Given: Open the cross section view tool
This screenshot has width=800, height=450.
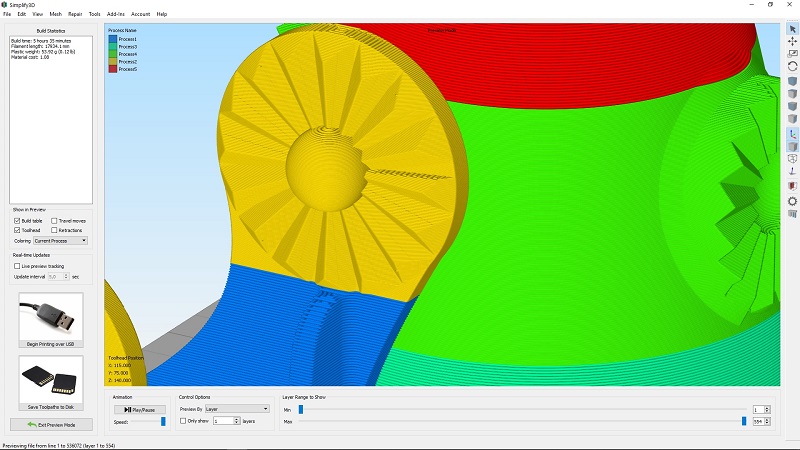Looking at the screenshot, I should (x=792, y=186).
